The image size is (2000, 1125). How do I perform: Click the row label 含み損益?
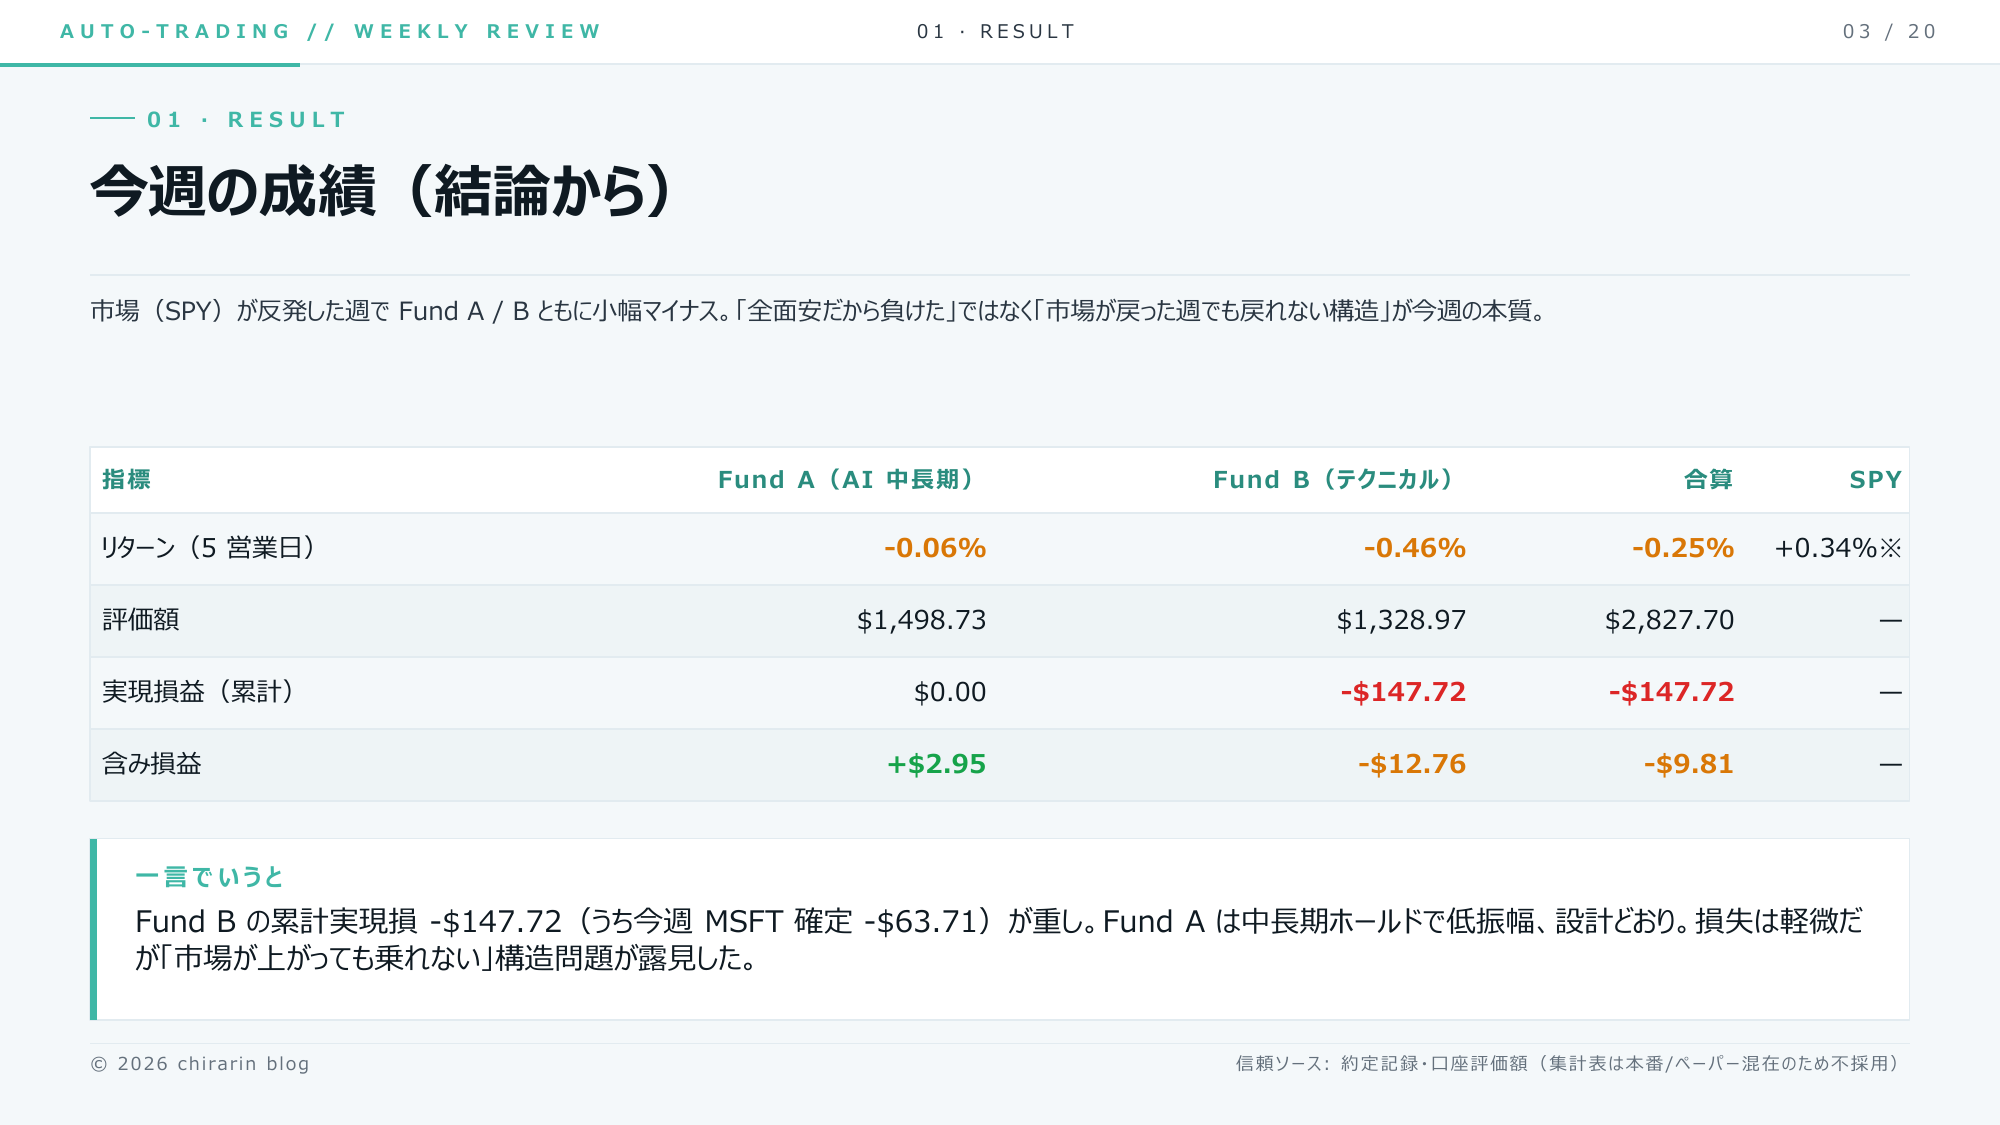pyautogui.click(x=152, y=764)
